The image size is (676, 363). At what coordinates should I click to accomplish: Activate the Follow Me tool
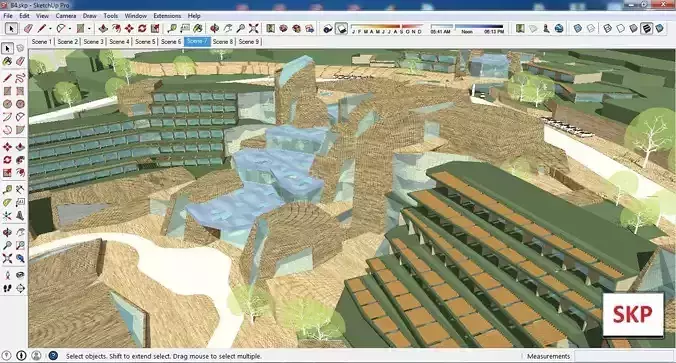[x=20, y=160]
